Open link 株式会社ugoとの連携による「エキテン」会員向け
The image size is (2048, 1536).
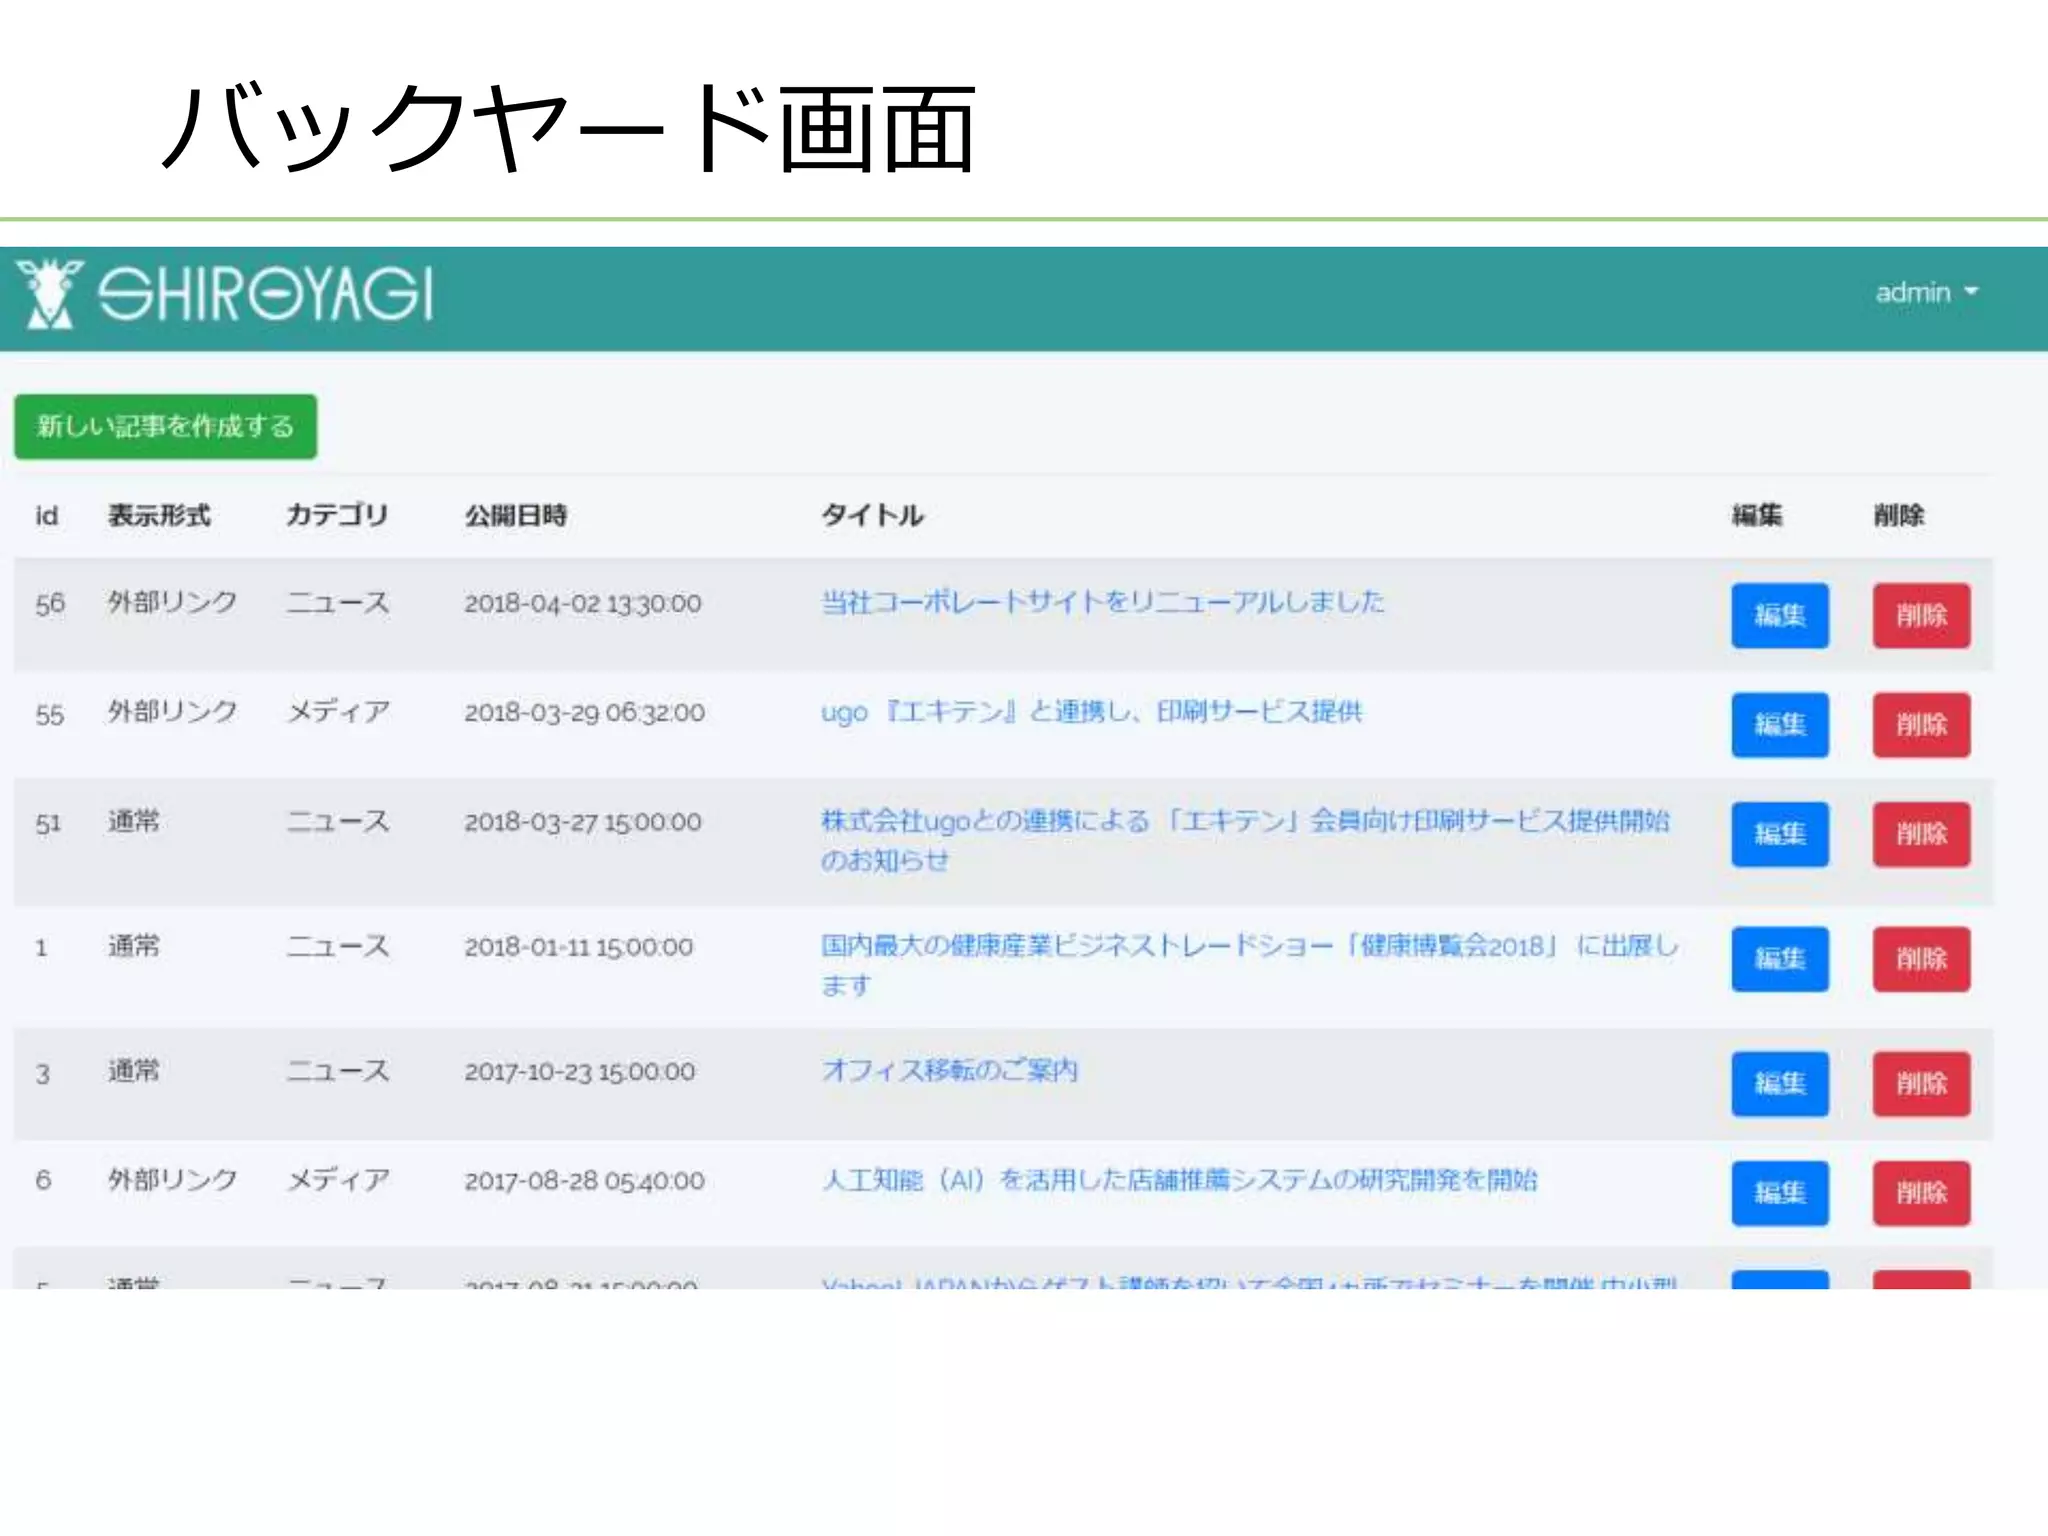pyautogui.click(x=1245, y=840)
